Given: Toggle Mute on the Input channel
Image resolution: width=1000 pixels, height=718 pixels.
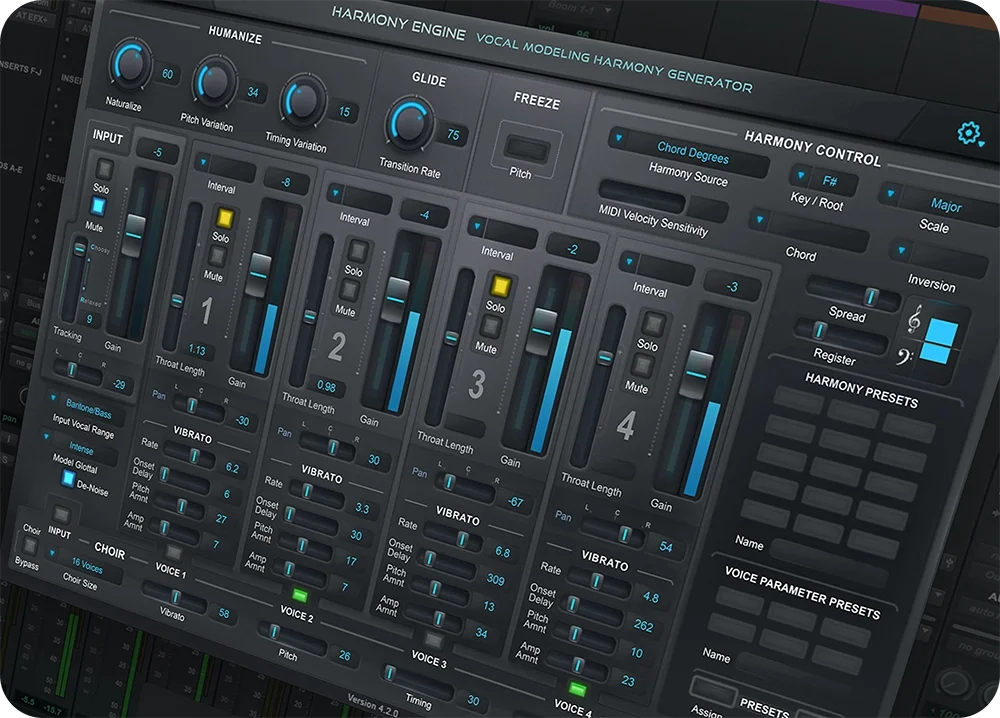Looking at the screenshot, I should point(98,206).
